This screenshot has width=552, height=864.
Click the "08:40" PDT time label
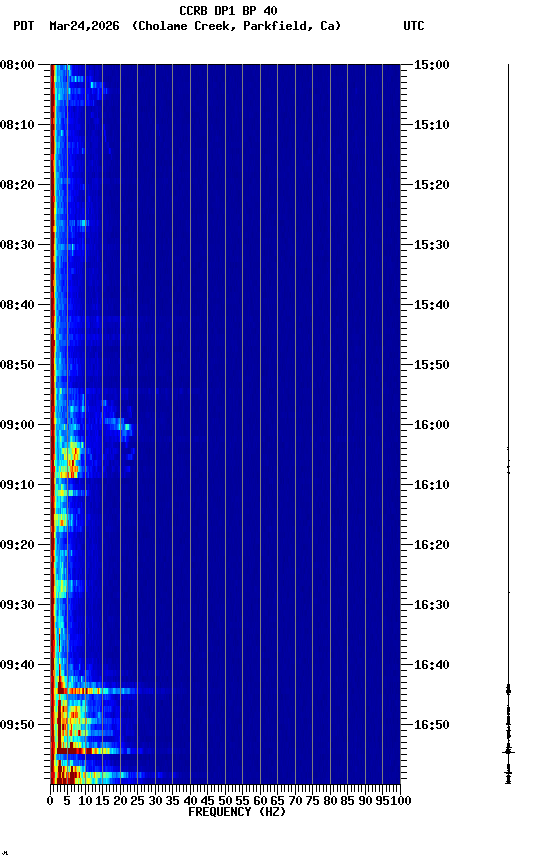click(x=17, y=305)
